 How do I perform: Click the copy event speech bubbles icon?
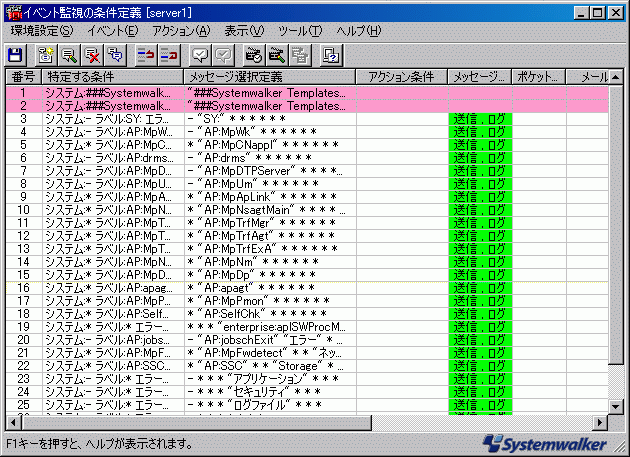(115, 55)
